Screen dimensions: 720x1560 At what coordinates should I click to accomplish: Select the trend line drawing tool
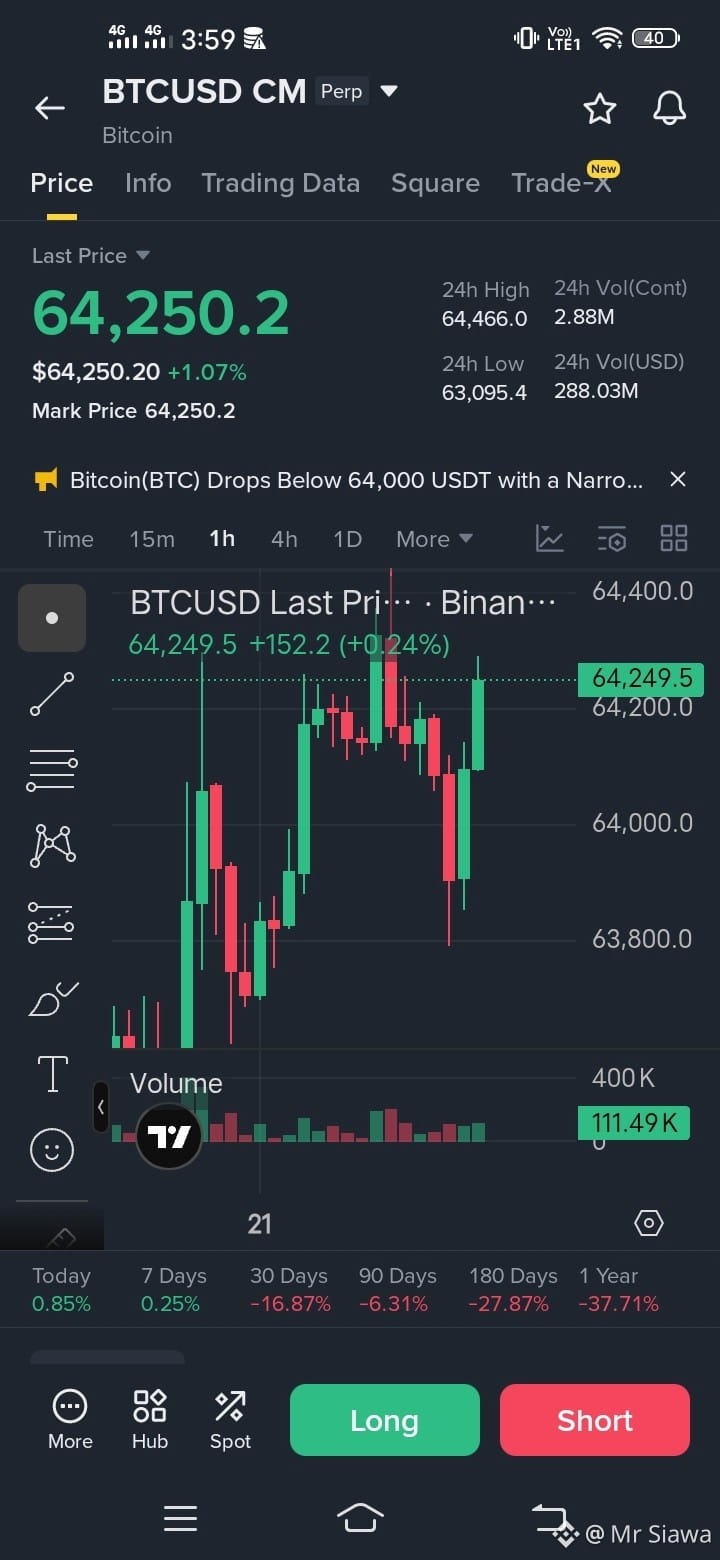coord(52,694)
